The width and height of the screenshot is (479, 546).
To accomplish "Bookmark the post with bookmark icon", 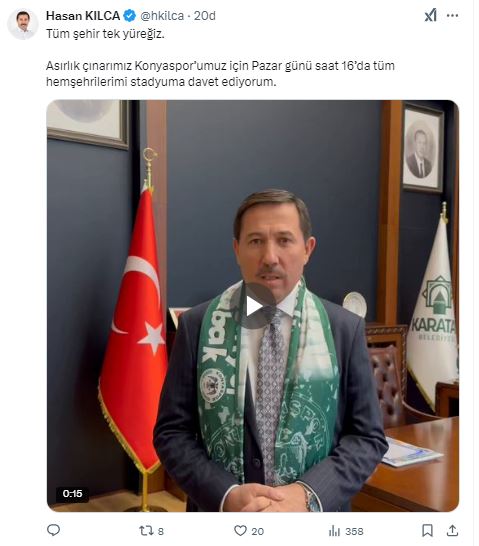I will tap(427, 531).
